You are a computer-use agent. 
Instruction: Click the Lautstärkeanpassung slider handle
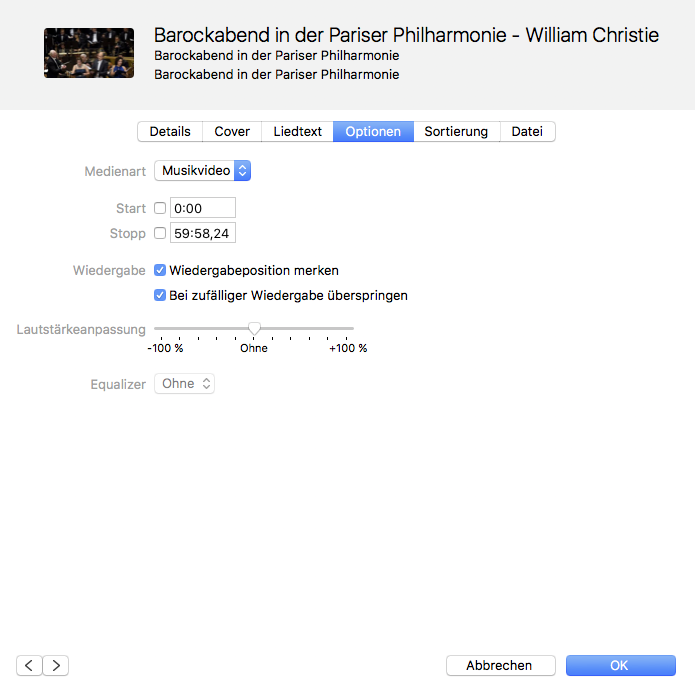pyautogui.click(x=254, y=328)
